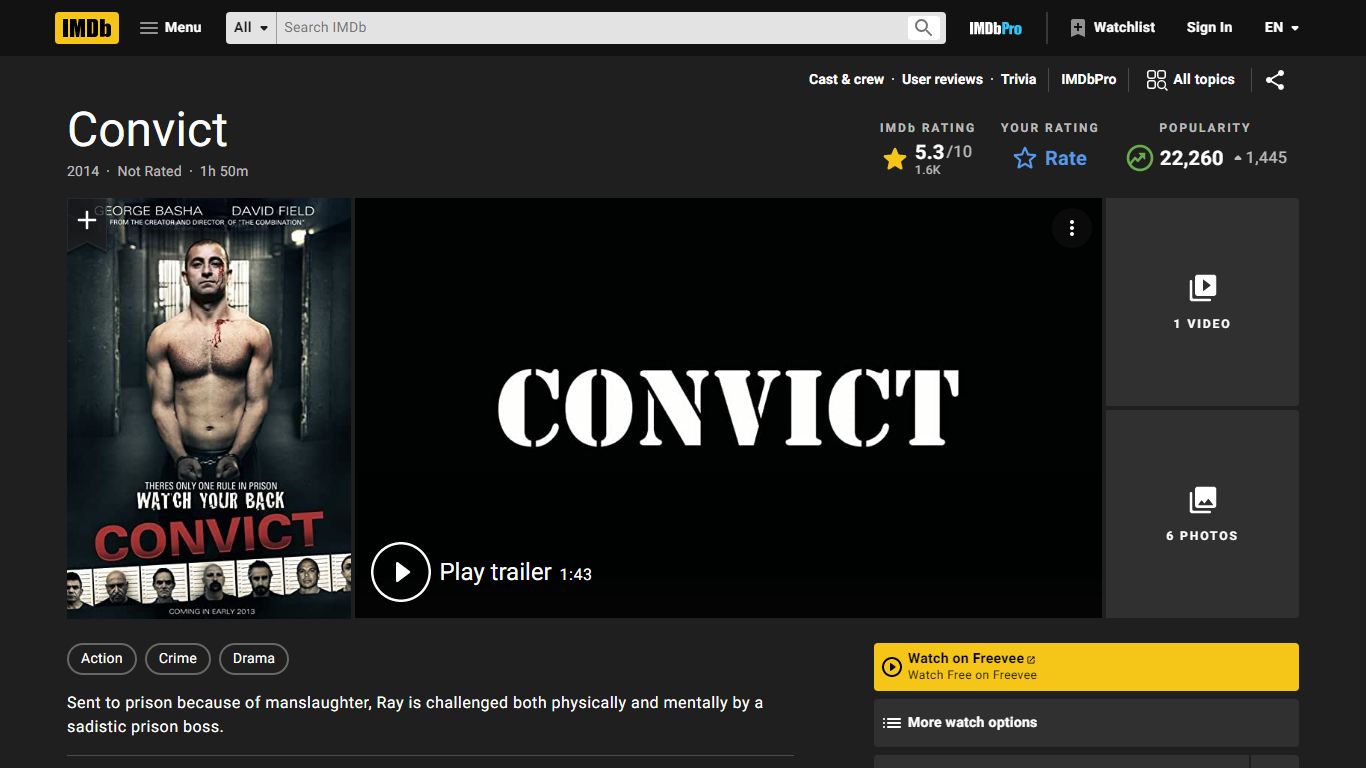The height and width of the screenshot is (768, 1366).
Task: Open the 6 Photos tile
Action: click(1202, 514)
